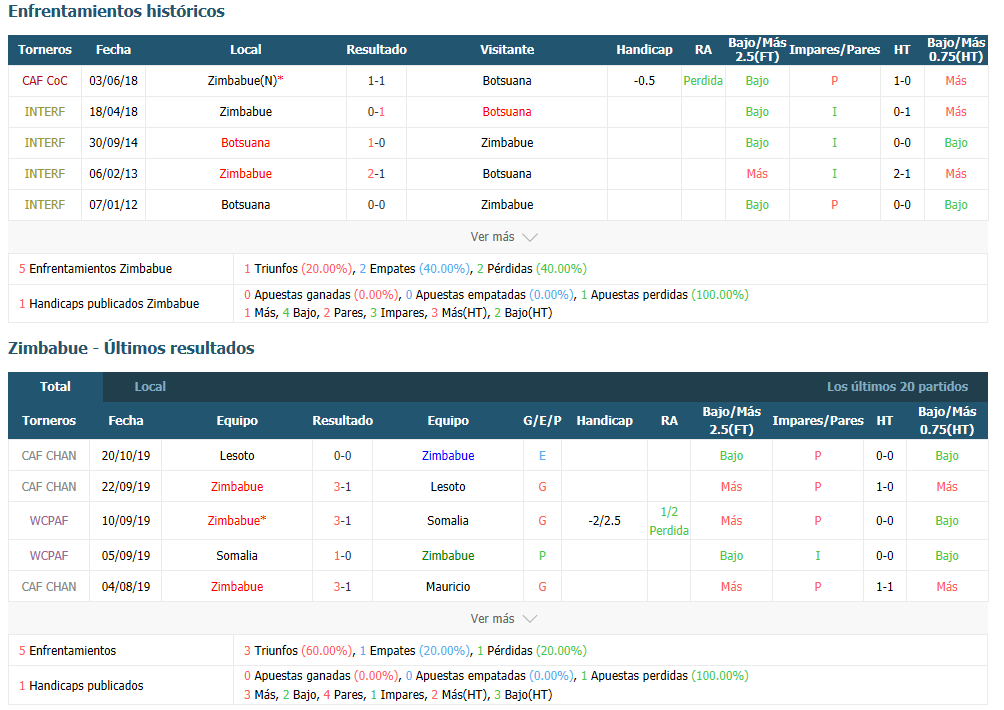Click date 22/09/19 in results table
The image size is (1004, 710).
point(126,487)
